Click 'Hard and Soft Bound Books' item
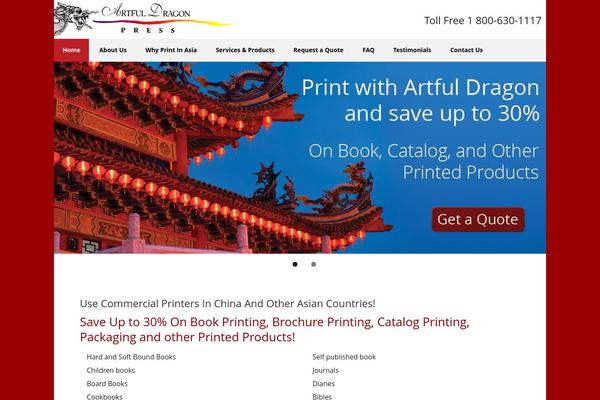600x400 pixels. 131,357
